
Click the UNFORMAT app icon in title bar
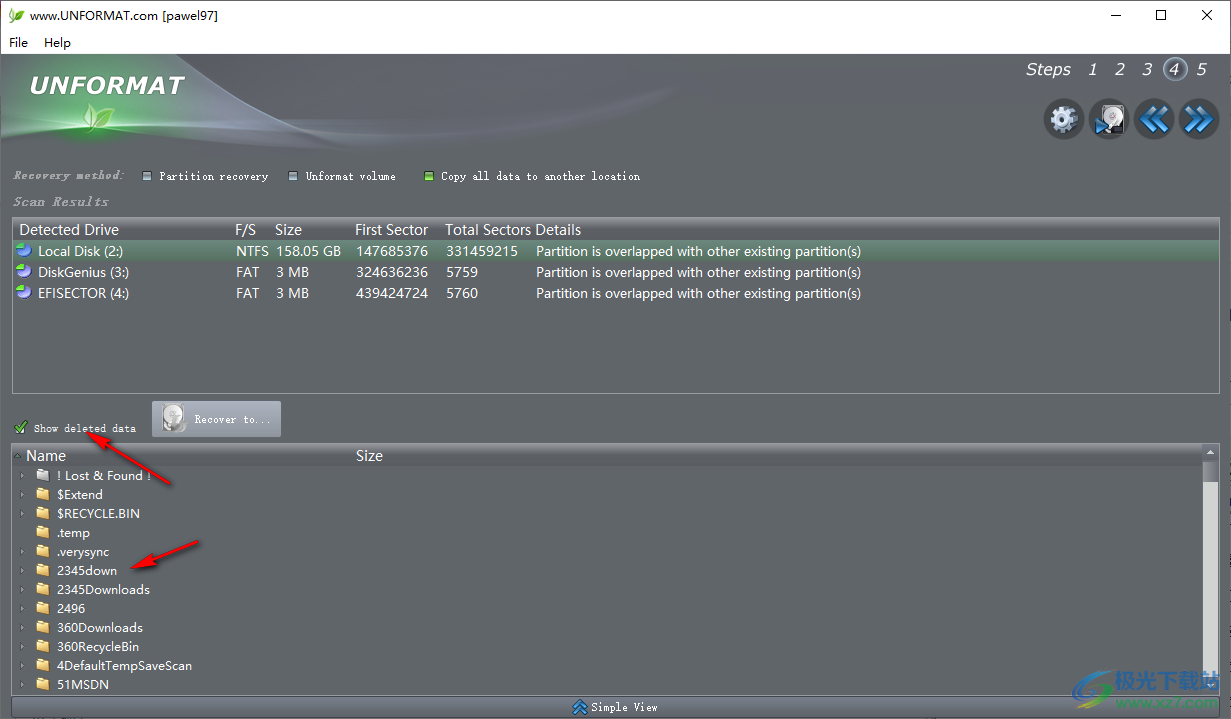coord(15,15)
